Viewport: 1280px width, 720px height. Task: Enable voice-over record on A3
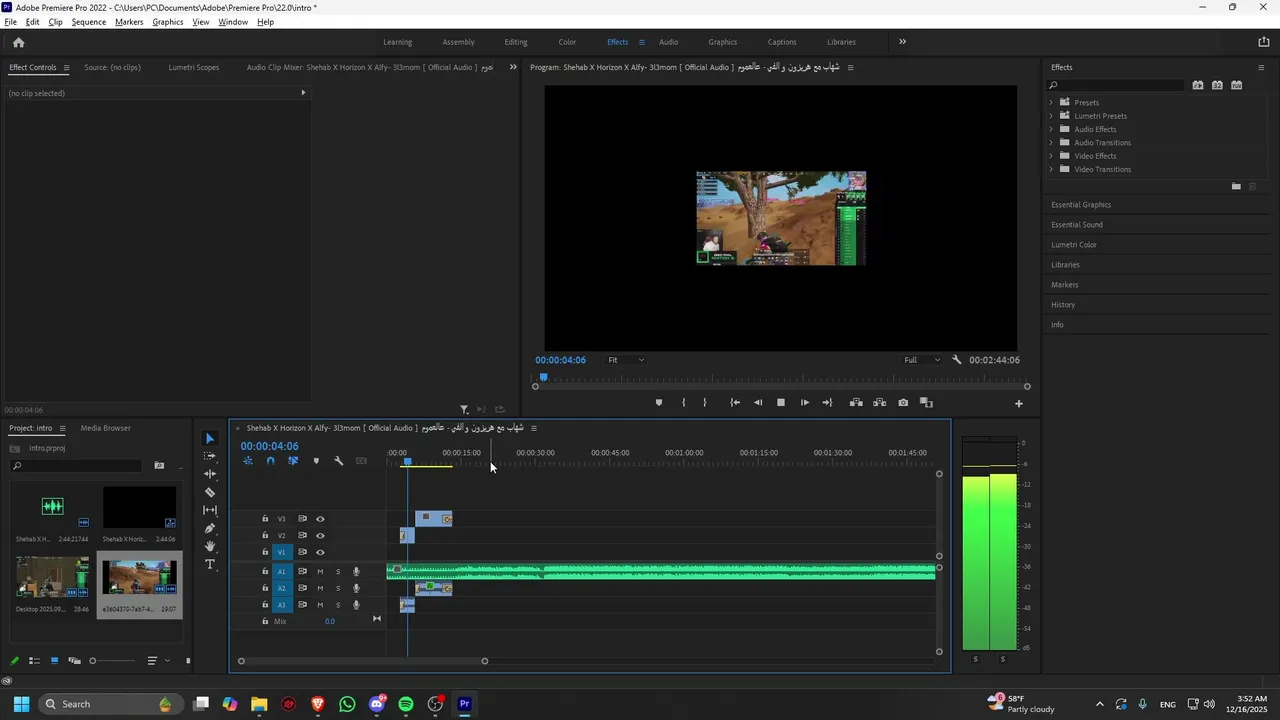[x=356, y=605]
